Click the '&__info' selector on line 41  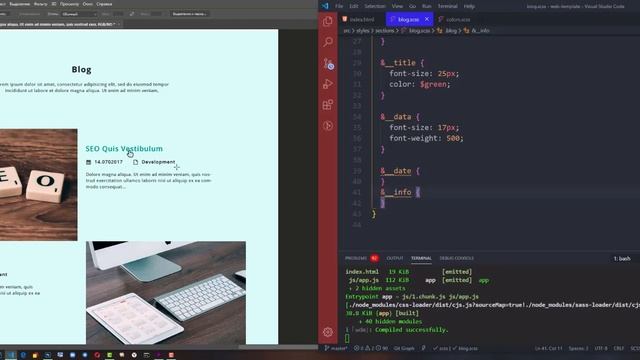(396, 192)
